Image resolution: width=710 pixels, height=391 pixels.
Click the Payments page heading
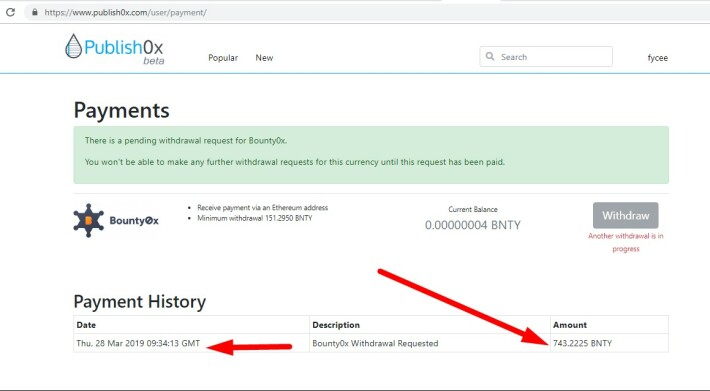[121, 110]
